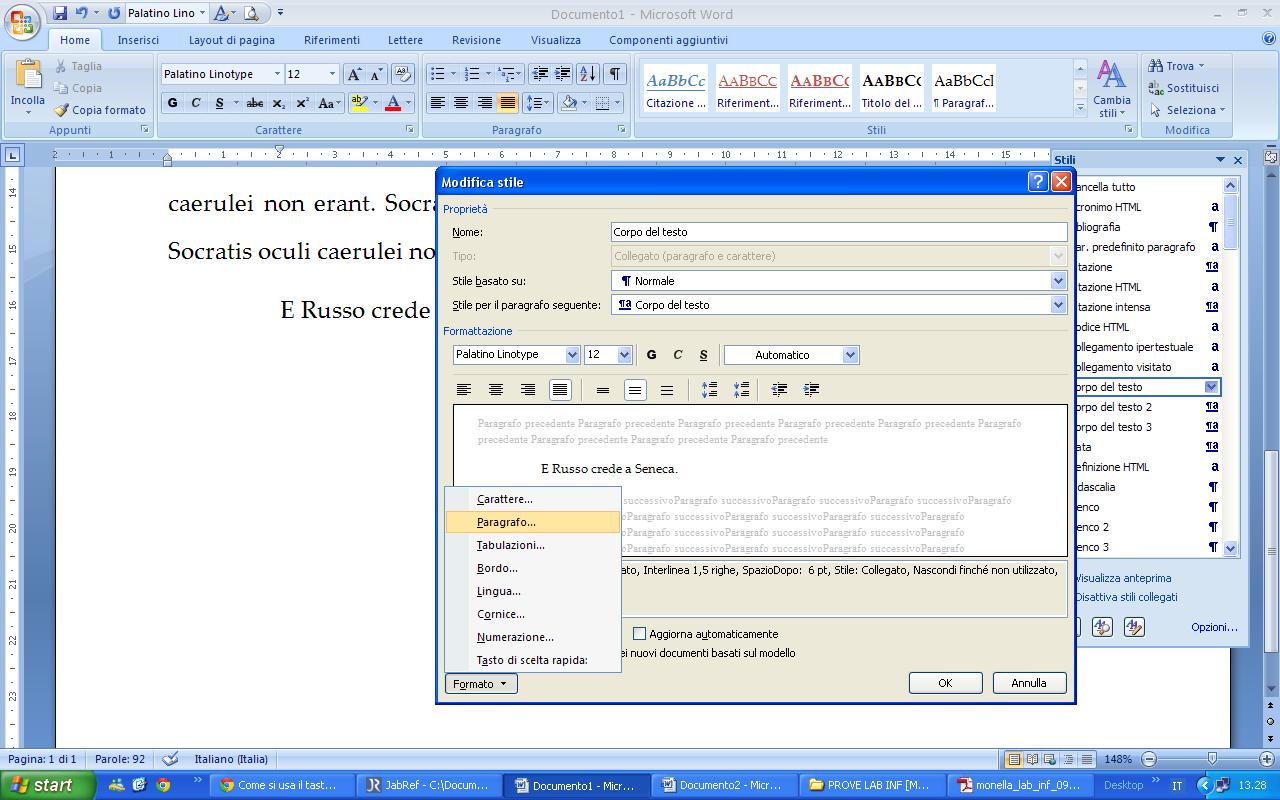Click Annulla in dialog
1280x800 pixels.
(1029, 683)
